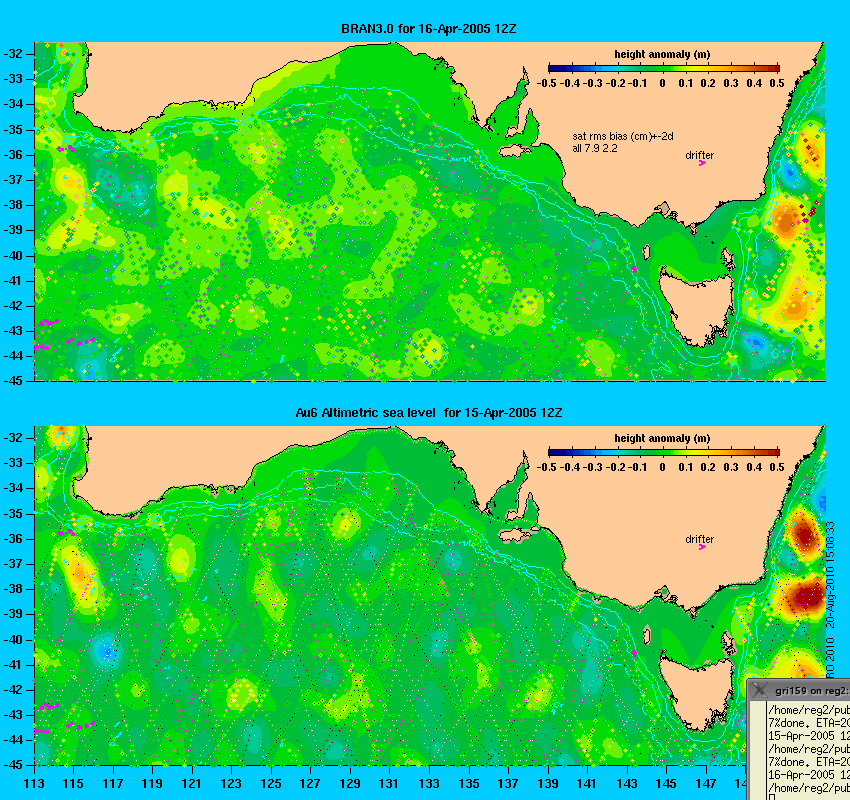Screen dimensions: 850x800
Task: Click the vertical '20-Aug-2010 15:08:33' timestamp
Action: tap(830, 576)
